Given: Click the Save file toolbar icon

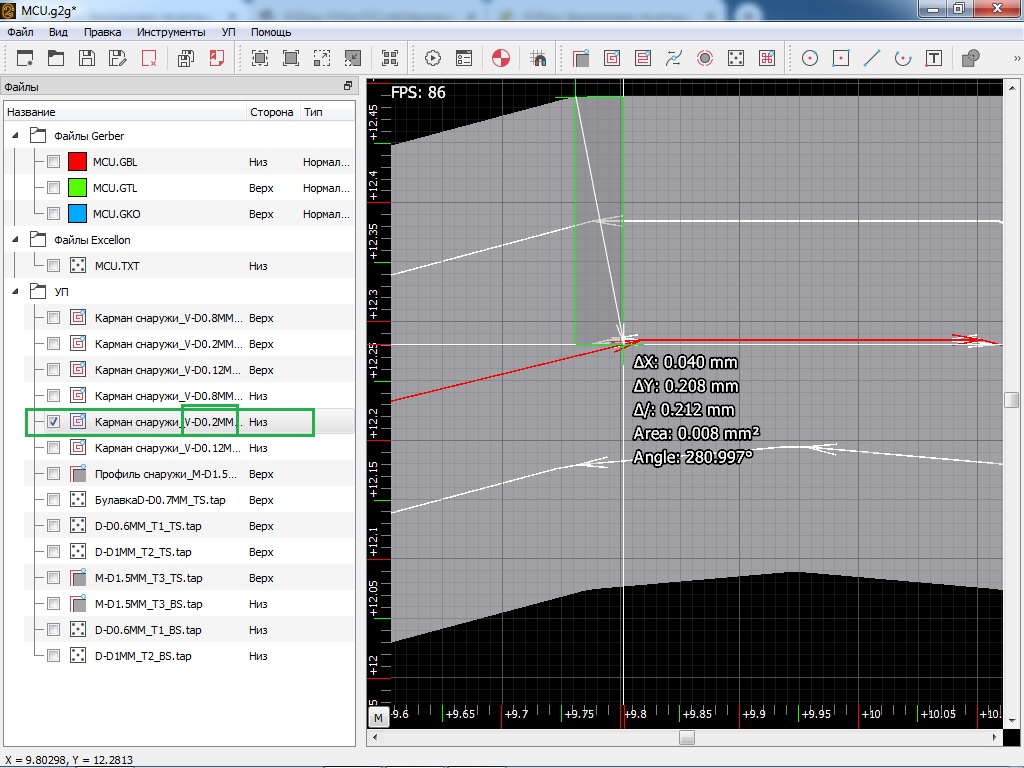Looking at the screenshot, I should coord(87,58).
